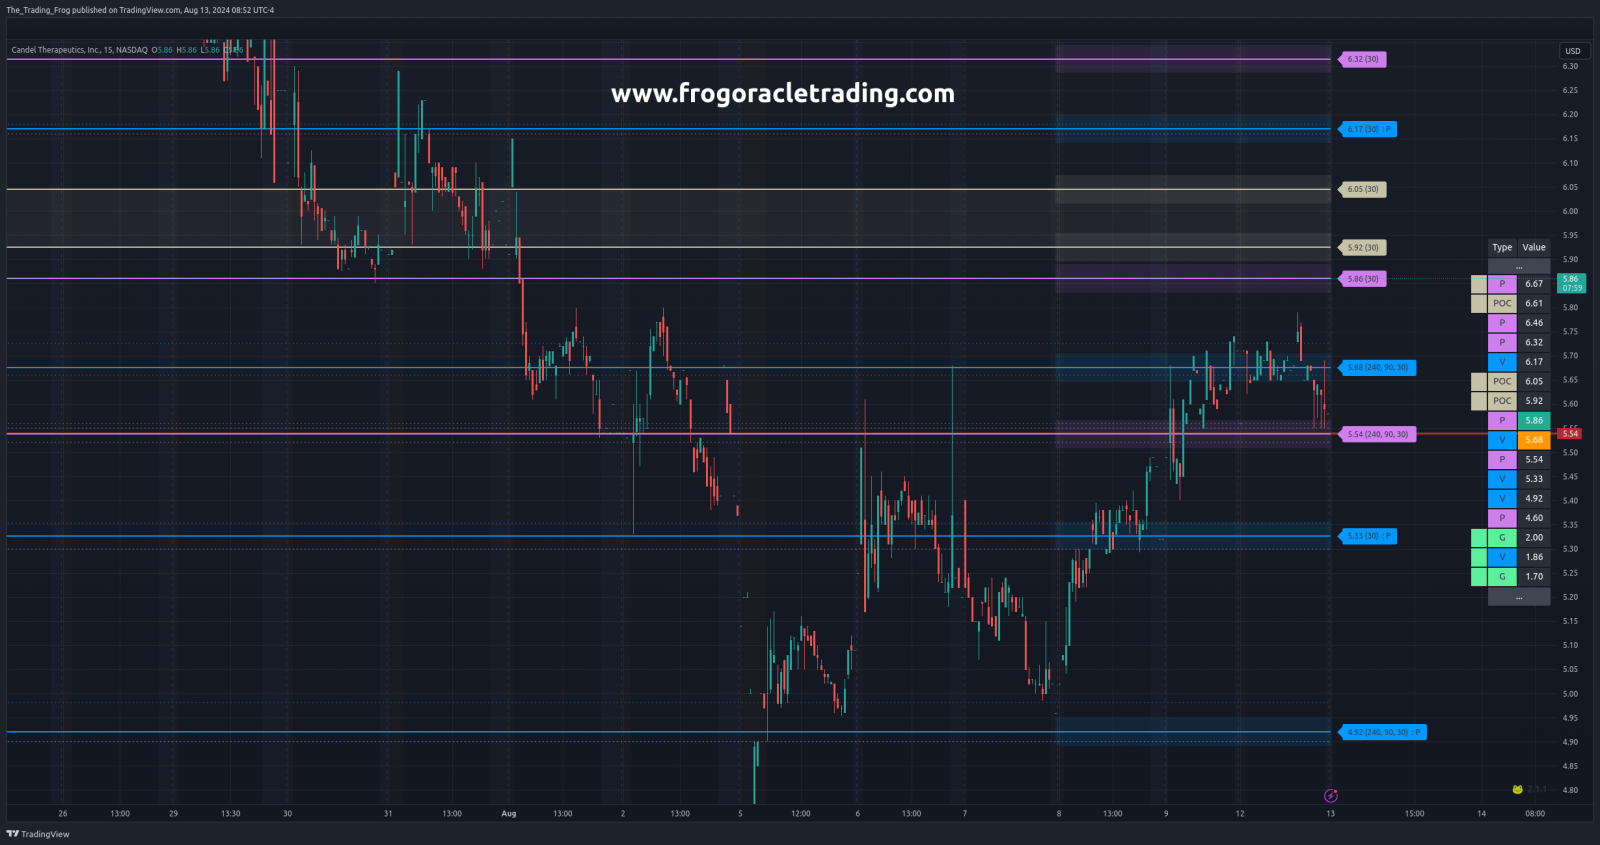The height and width of the screenshot is (845, 1600).
Task: Click the green 5.86 price tag with countdown
Action: (x=1571, y=283)
